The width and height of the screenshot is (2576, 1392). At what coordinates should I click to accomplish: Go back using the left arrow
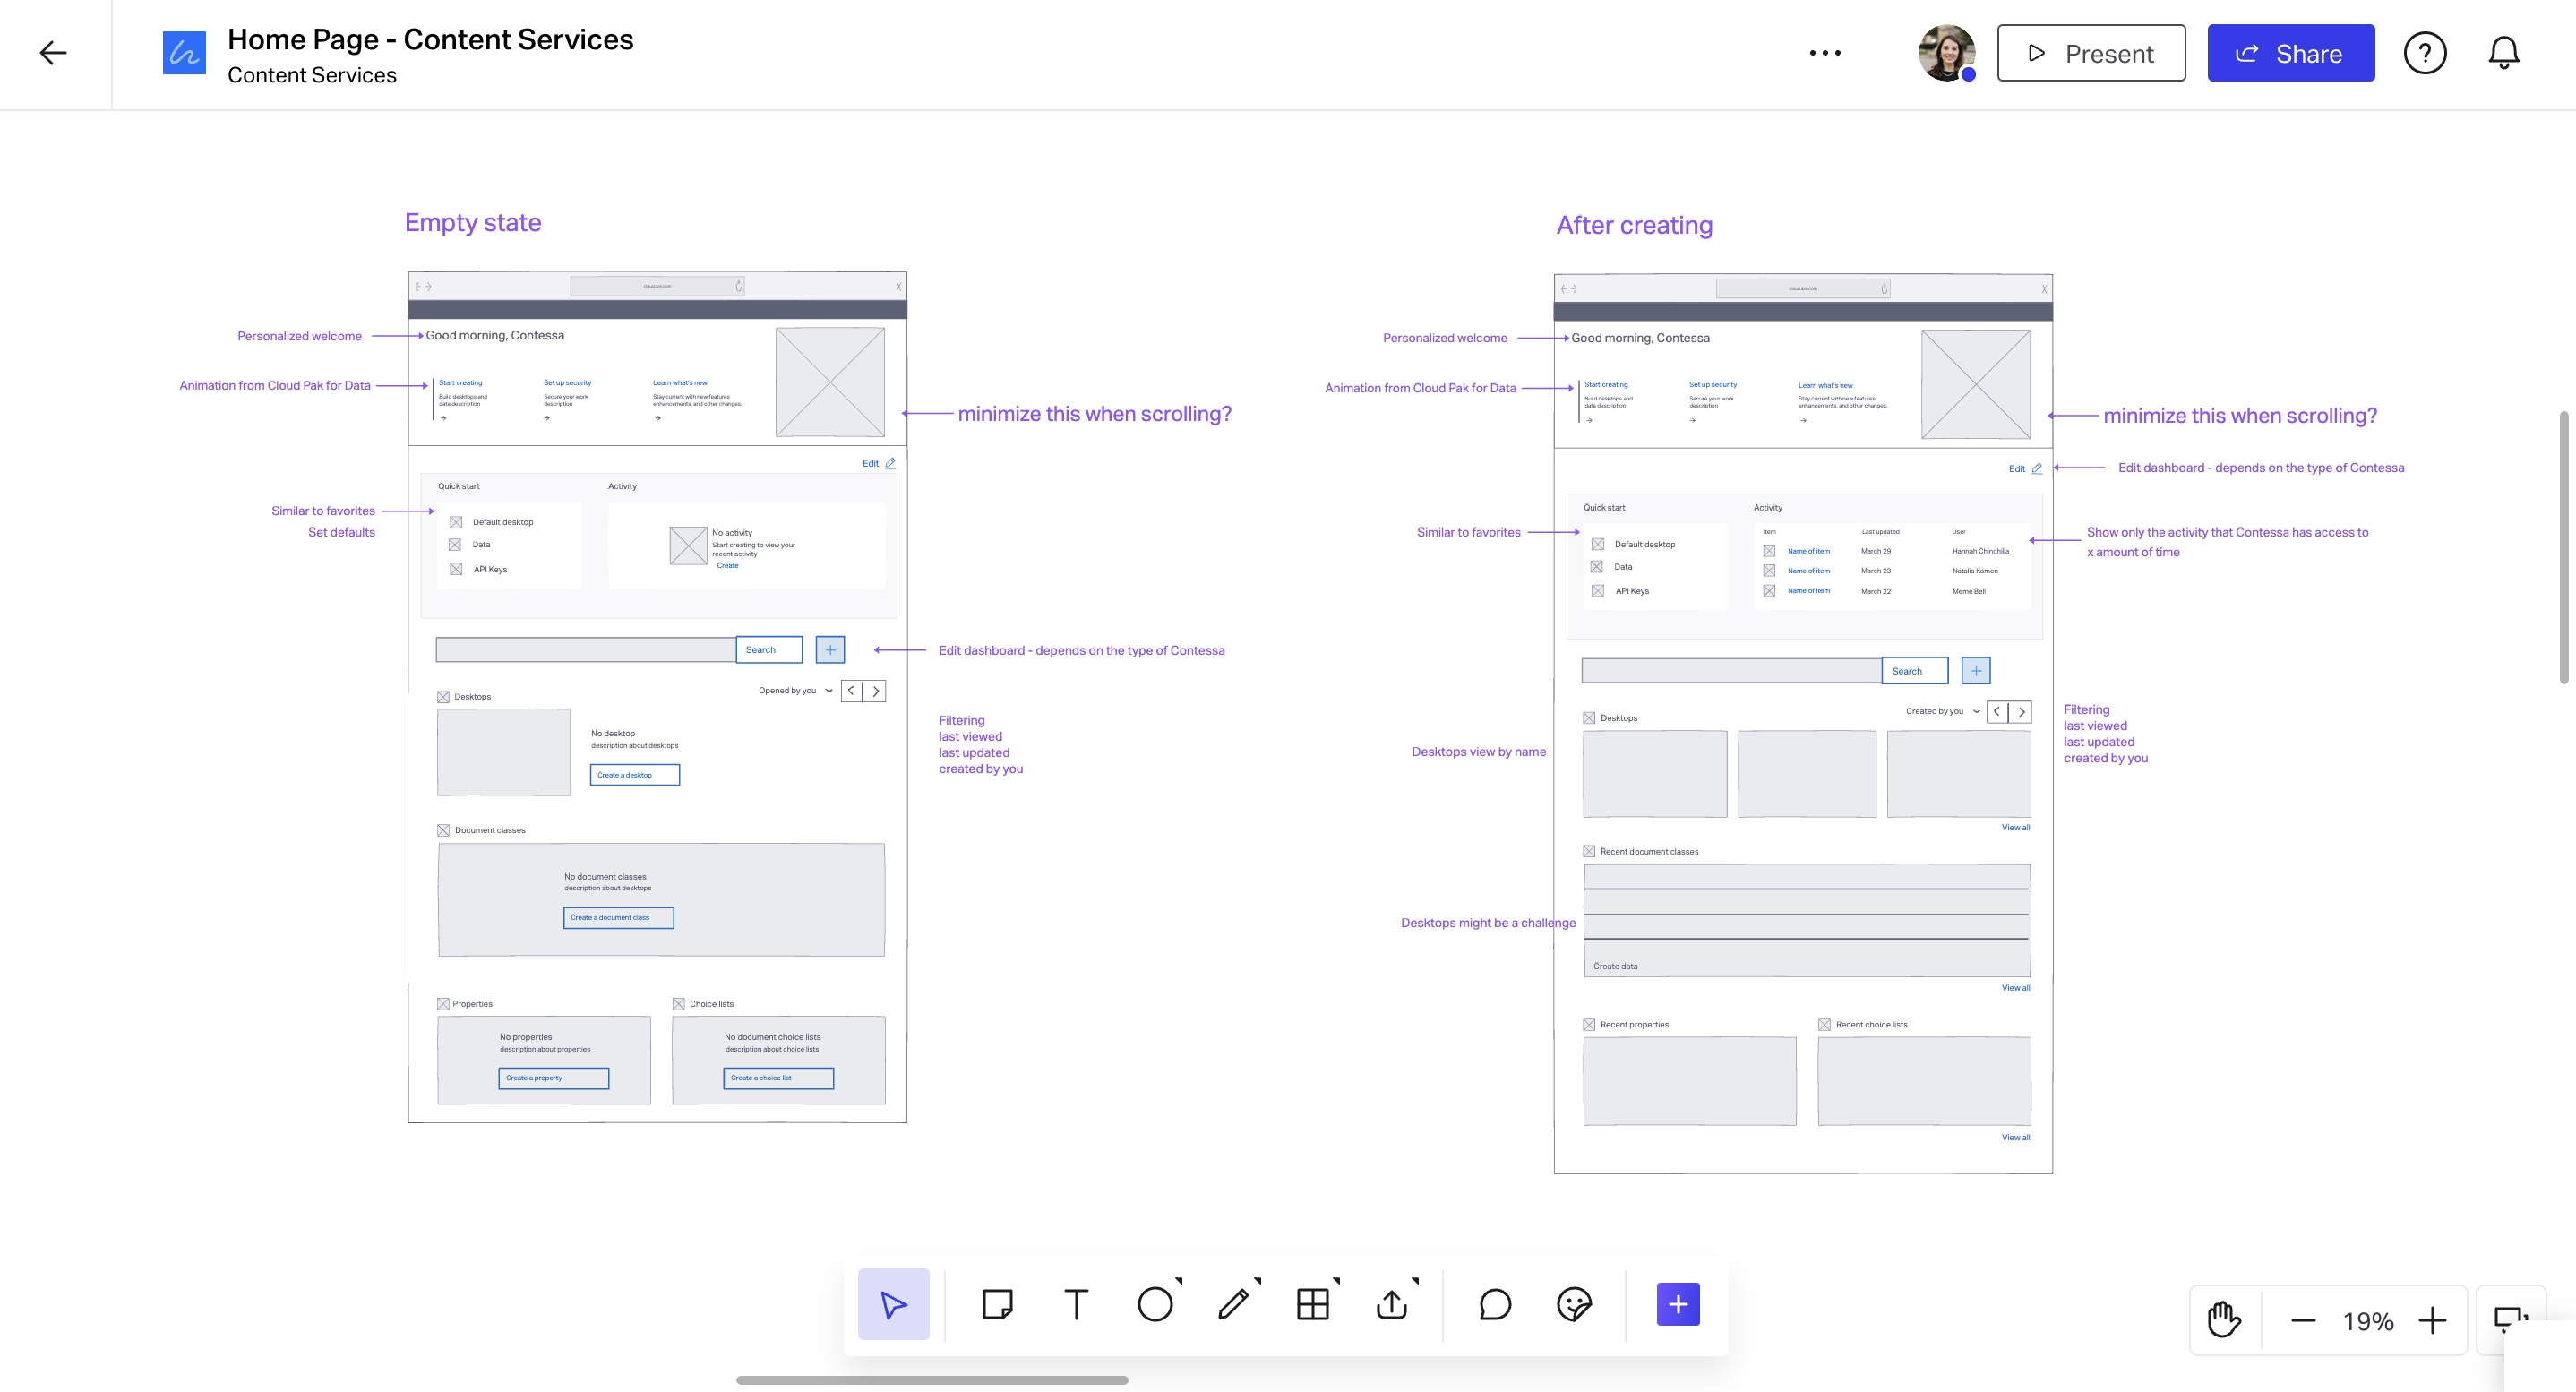coord(53,53)
